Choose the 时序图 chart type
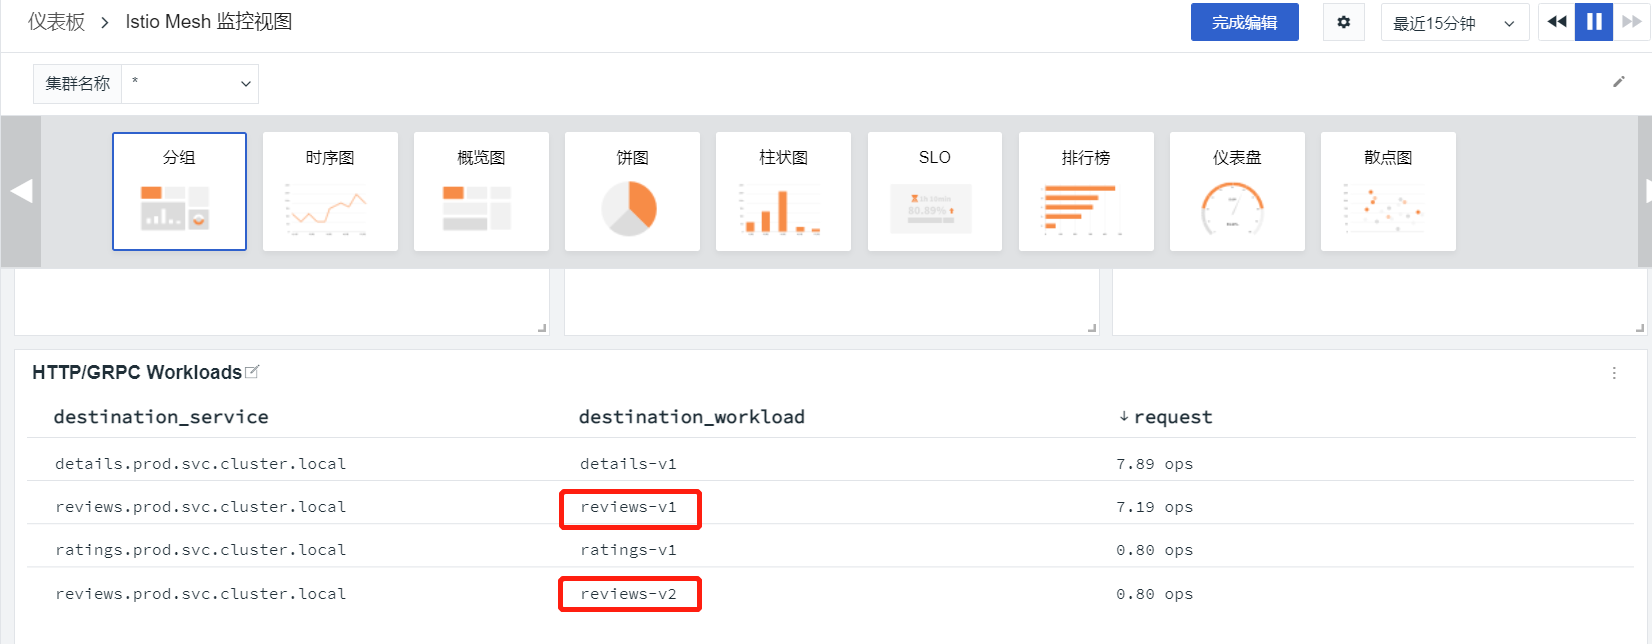Viewport: 1652px width, 644px height. (x=330, y=191)
